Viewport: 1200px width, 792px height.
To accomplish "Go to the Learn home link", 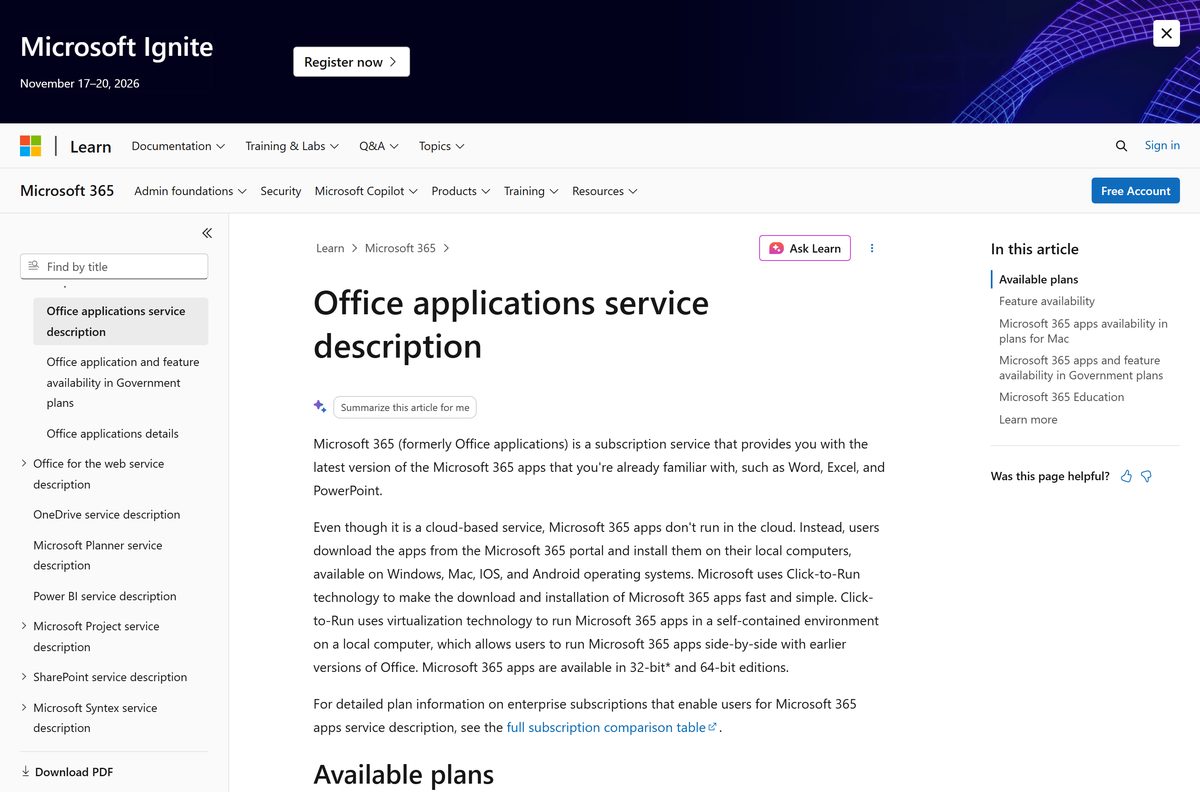I will coord(90,146).
